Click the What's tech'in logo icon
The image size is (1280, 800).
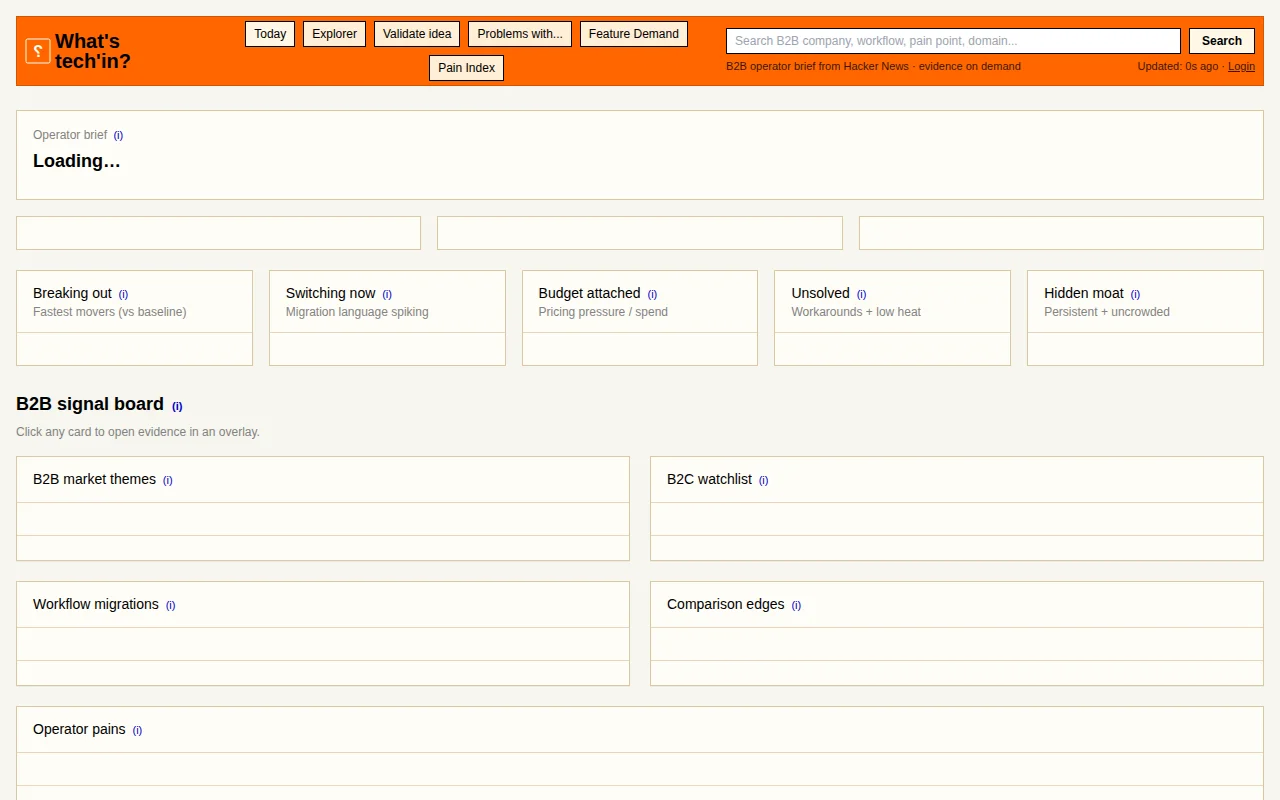(x=38, y=51)
